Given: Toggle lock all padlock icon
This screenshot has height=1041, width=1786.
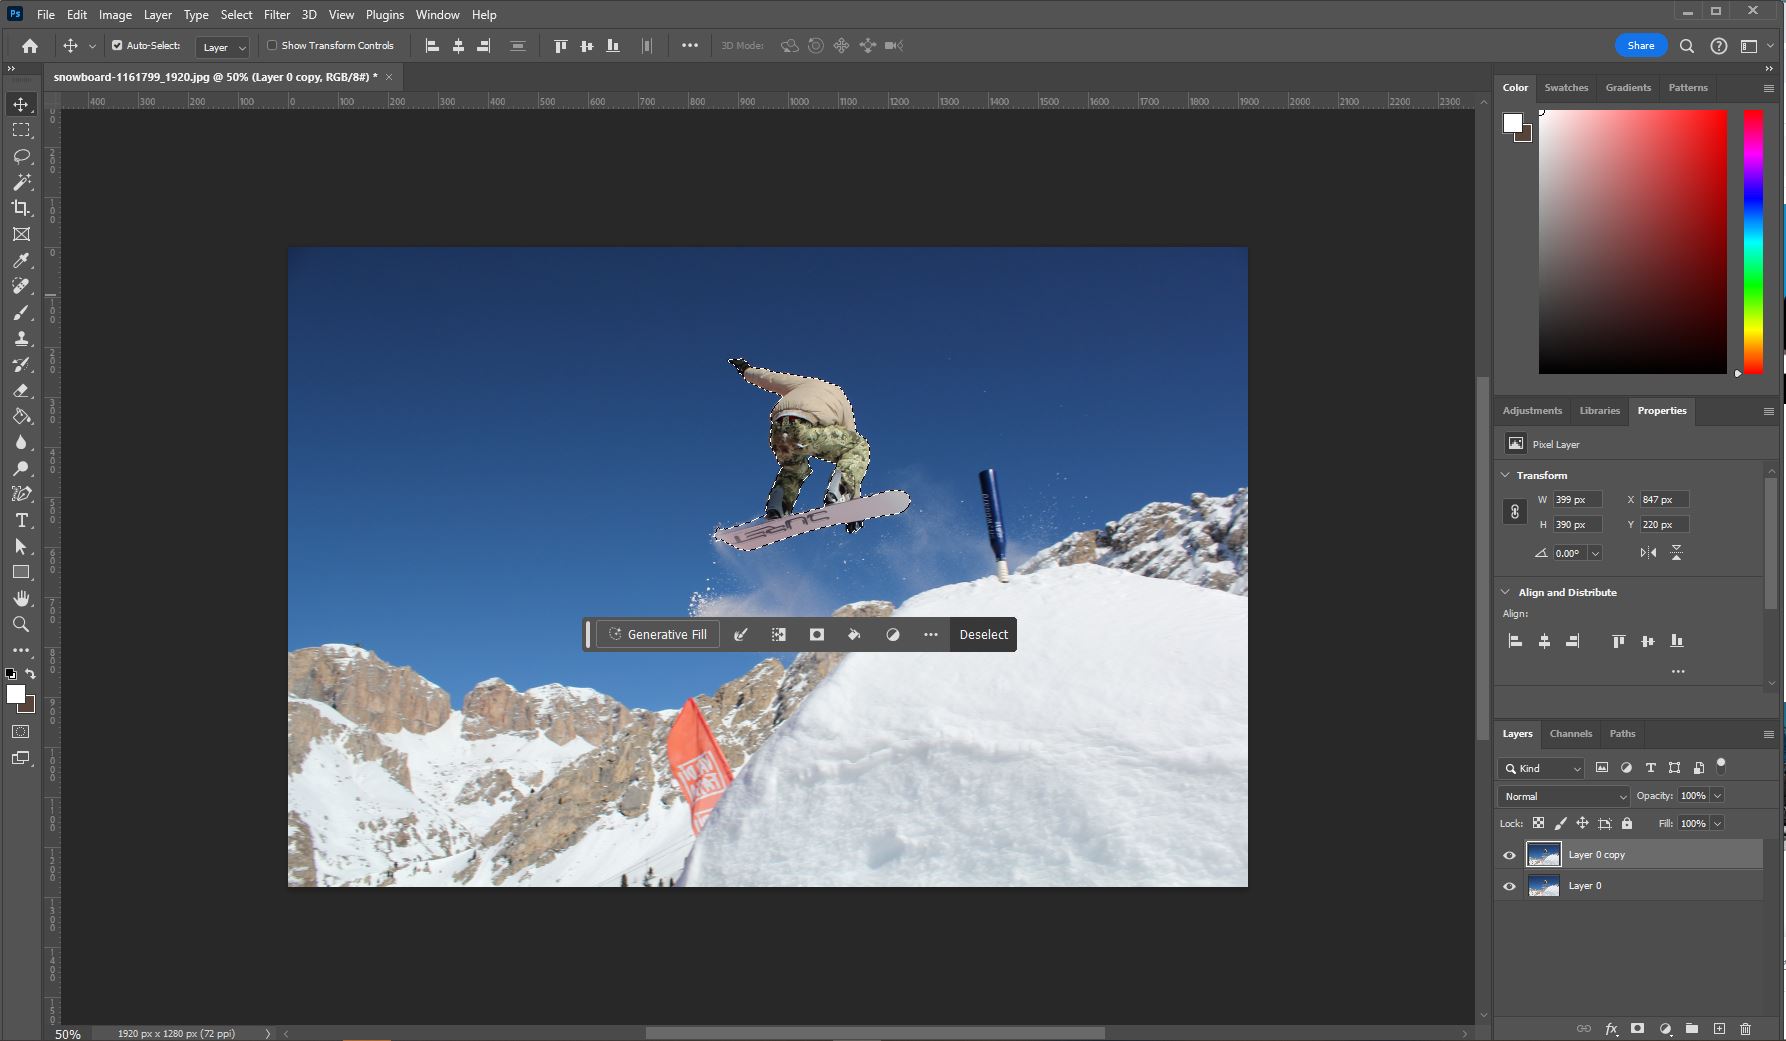Looking at the screenshot, I should [x=1627, y=823].
